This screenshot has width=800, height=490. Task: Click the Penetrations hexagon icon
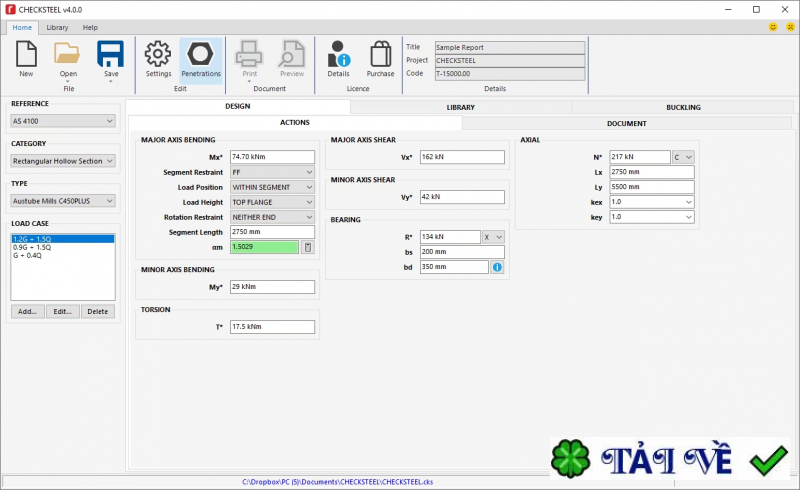point(200,54)
